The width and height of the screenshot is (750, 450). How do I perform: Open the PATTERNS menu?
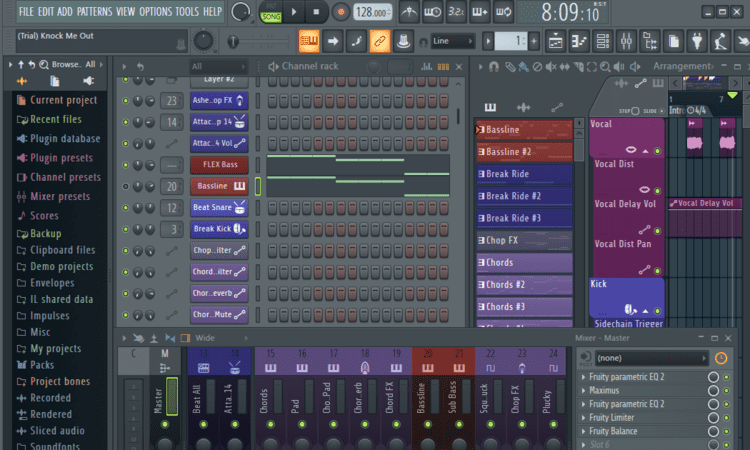pos(95,11)
